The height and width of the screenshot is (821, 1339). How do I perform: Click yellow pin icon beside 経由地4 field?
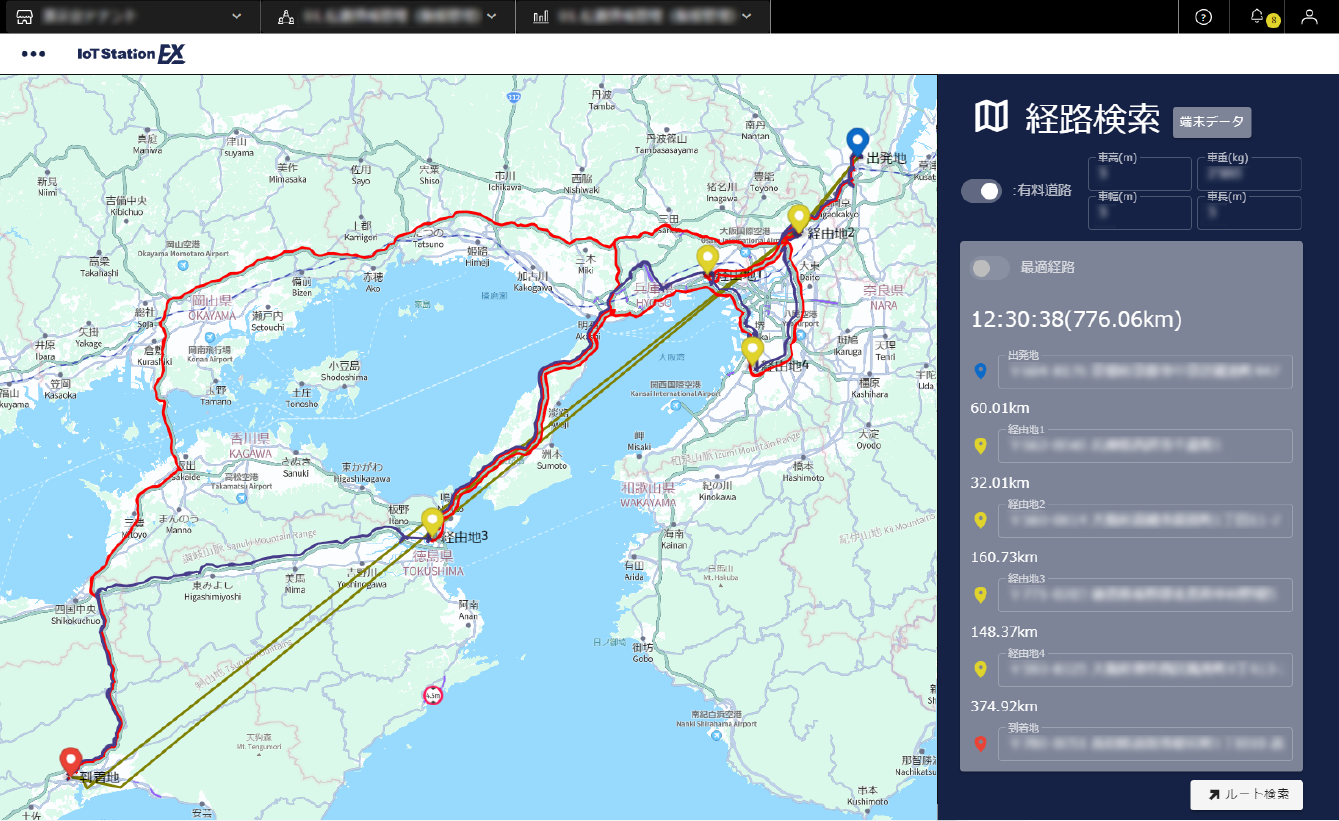[980, 669]
